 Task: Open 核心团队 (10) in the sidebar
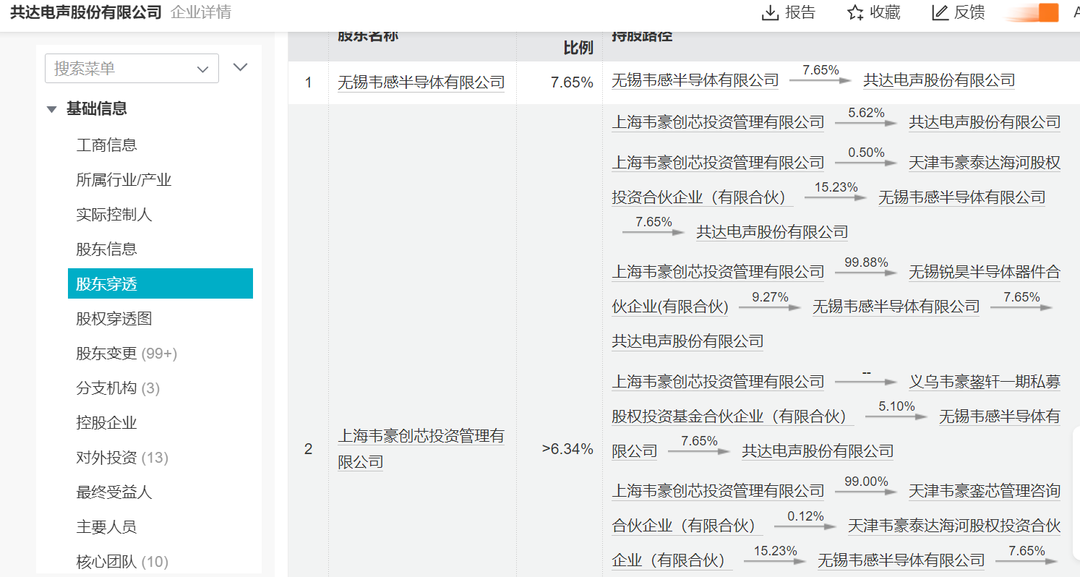tap(122, 561)
